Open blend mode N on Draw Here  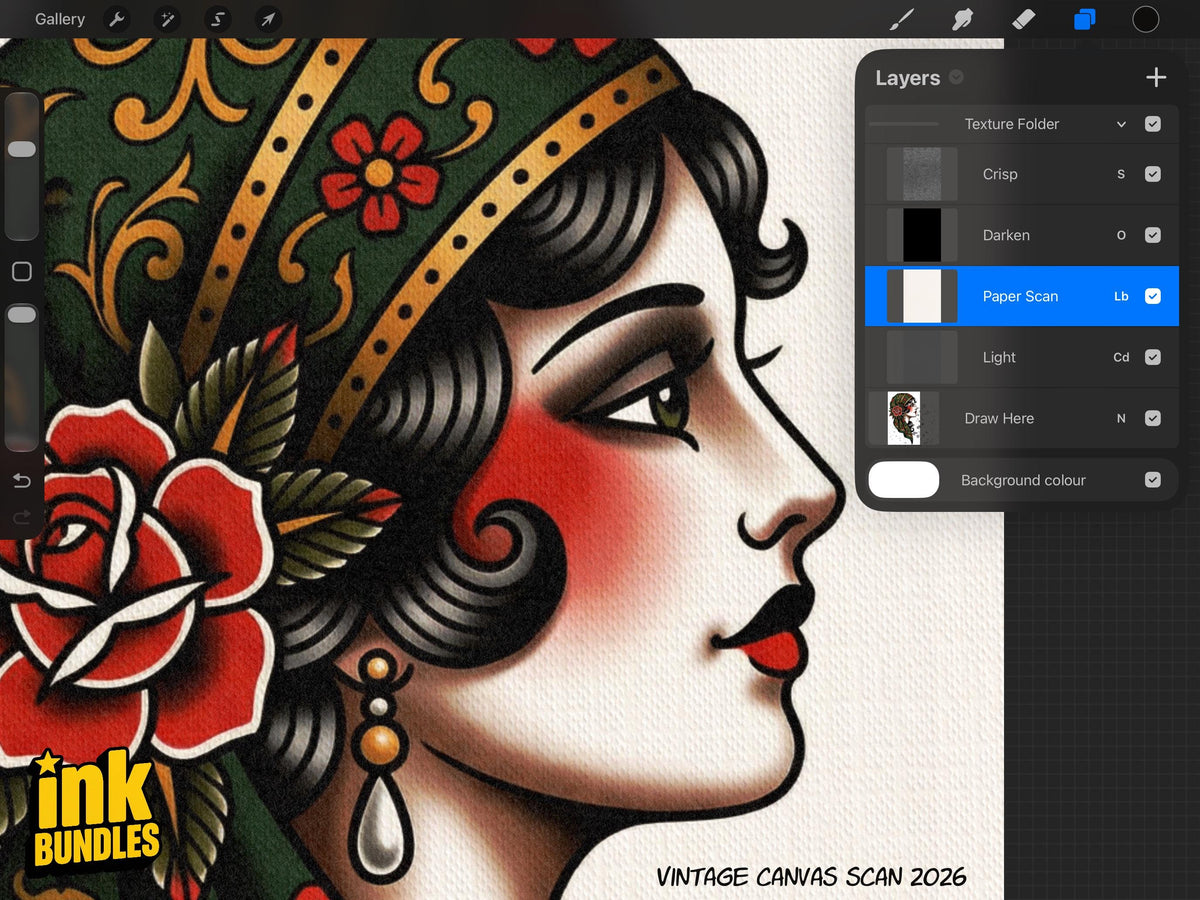[x=1121, y=418]
